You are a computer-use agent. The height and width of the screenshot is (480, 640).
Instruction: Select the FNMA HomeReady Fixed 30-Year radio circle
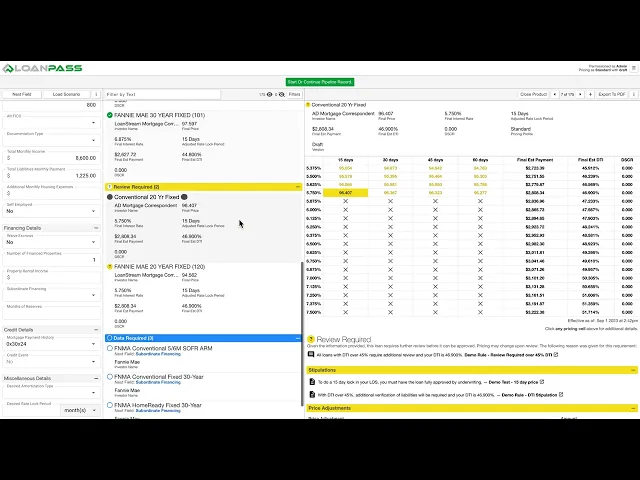tap(109, 405)
